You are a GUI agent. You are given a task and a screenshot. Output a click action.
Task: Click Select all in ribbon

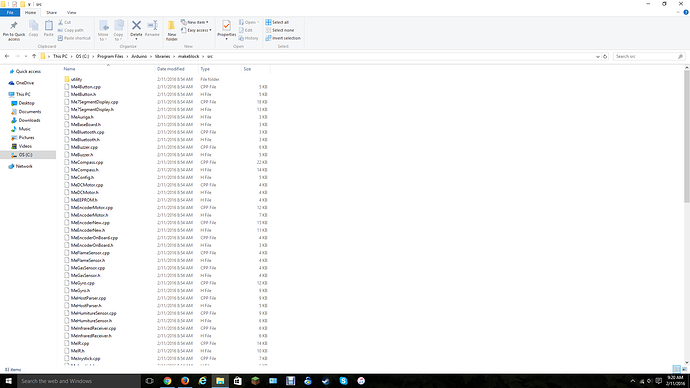(277, 22)
